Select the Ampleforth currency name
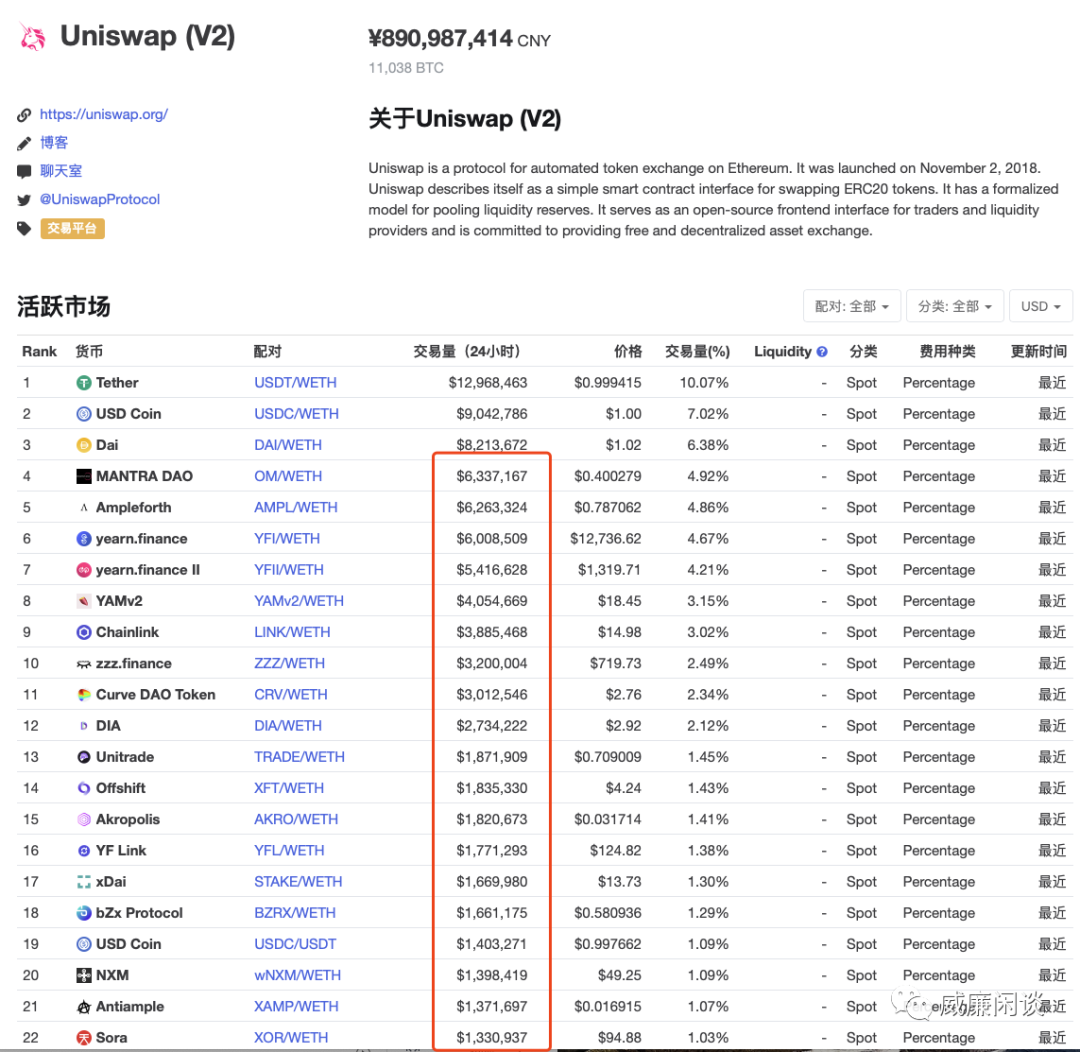 pos(133,508)
